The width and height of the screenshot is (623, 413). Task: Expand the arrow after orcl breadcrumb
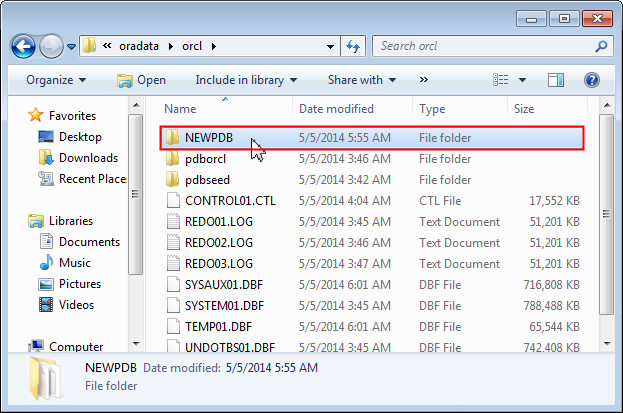pos(214,47)
